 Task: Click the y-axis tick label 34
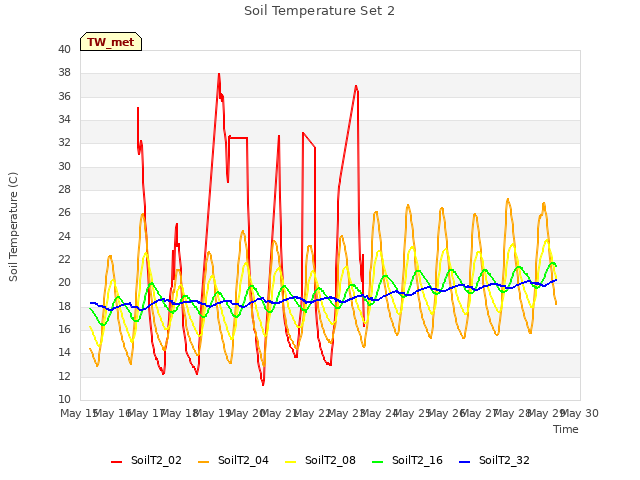64,119
